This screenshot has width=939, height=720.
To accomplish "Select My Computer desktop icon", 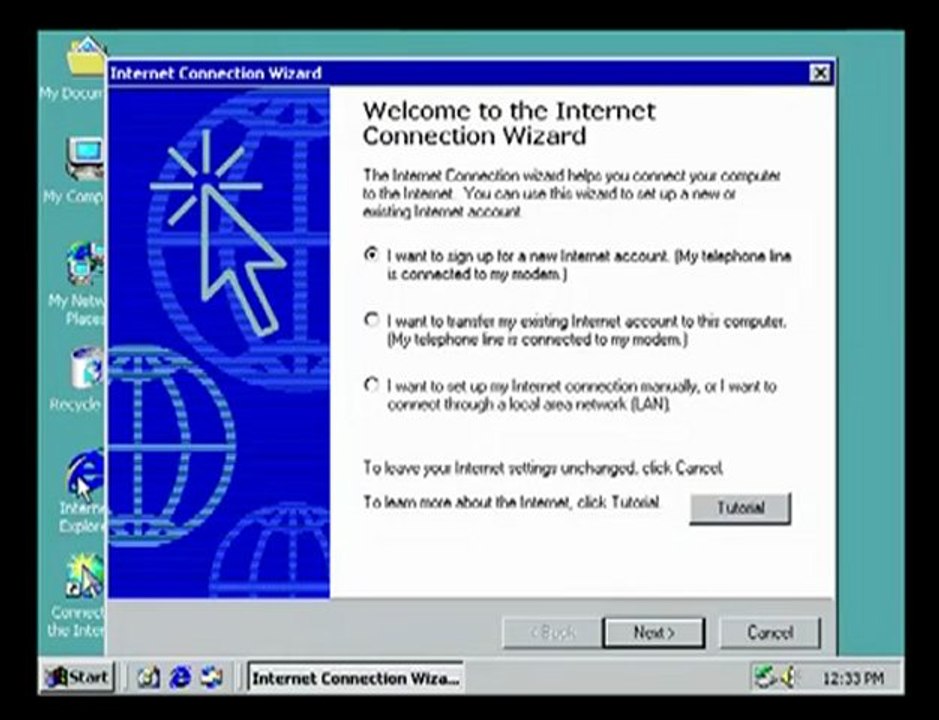I will coord(75,171).
